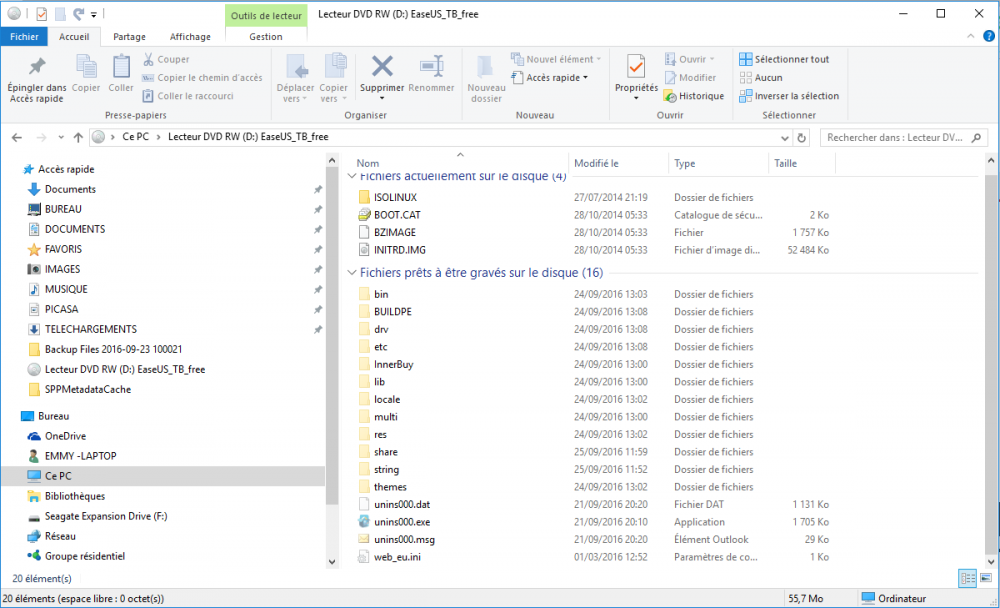The height and width of the screenshot is (608, 1000).
Task: Click the Historique icon
Action: pyautogui.click(x=670, y=96)
